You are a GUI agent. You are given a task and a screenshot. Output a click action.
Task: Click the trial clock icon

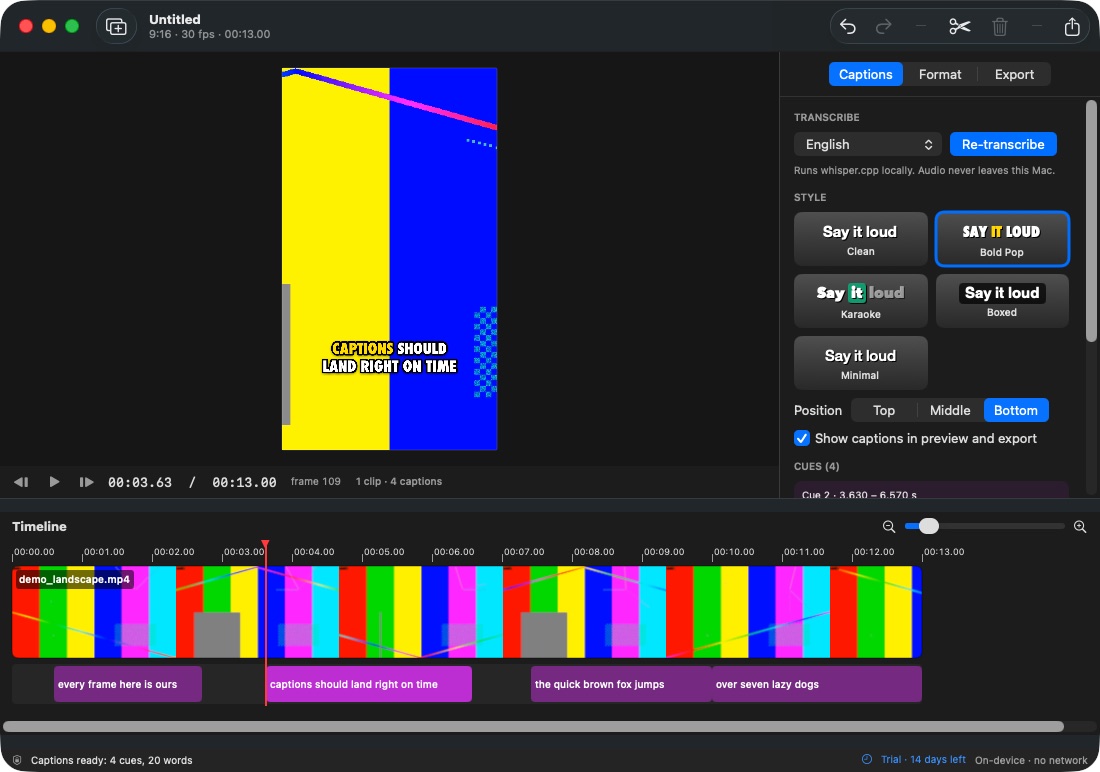[x=867, y=759]
